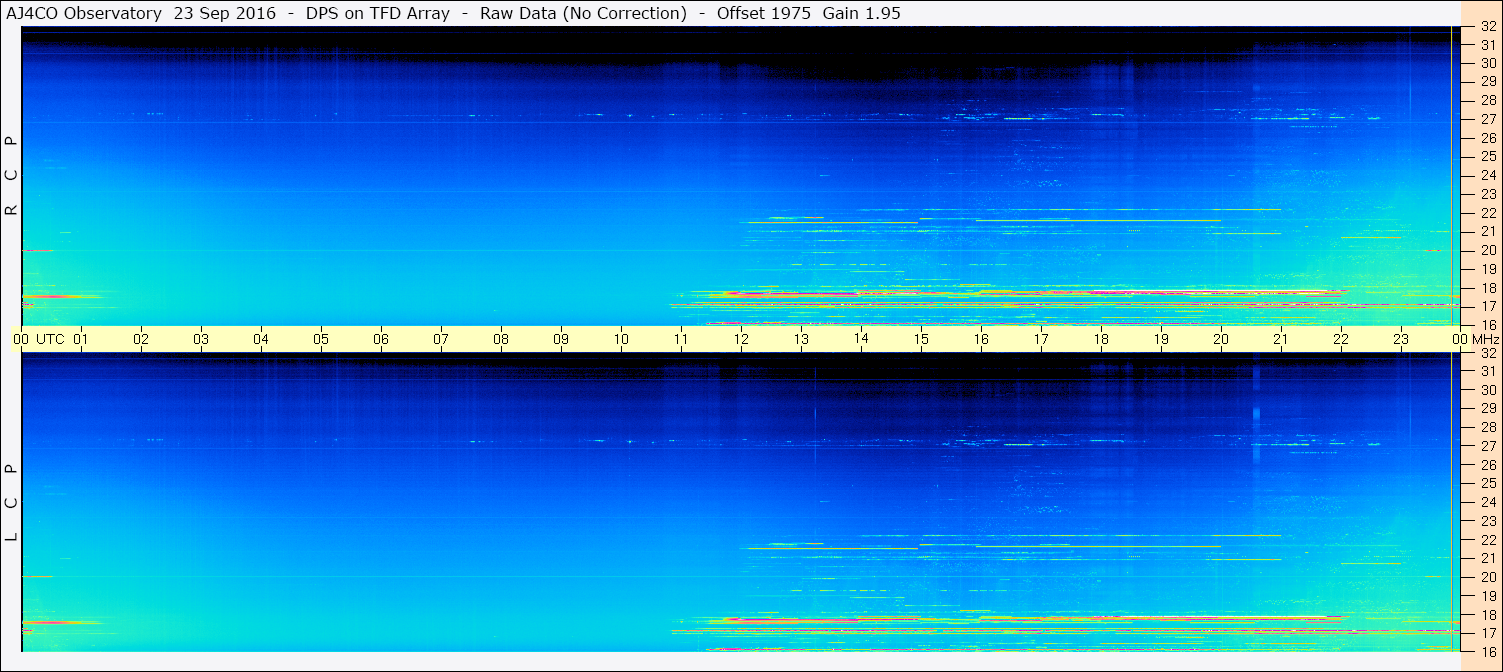Select the 23 hour time-axis marker
This screenshot has width=1503, height=672.
coord(1401,339)
